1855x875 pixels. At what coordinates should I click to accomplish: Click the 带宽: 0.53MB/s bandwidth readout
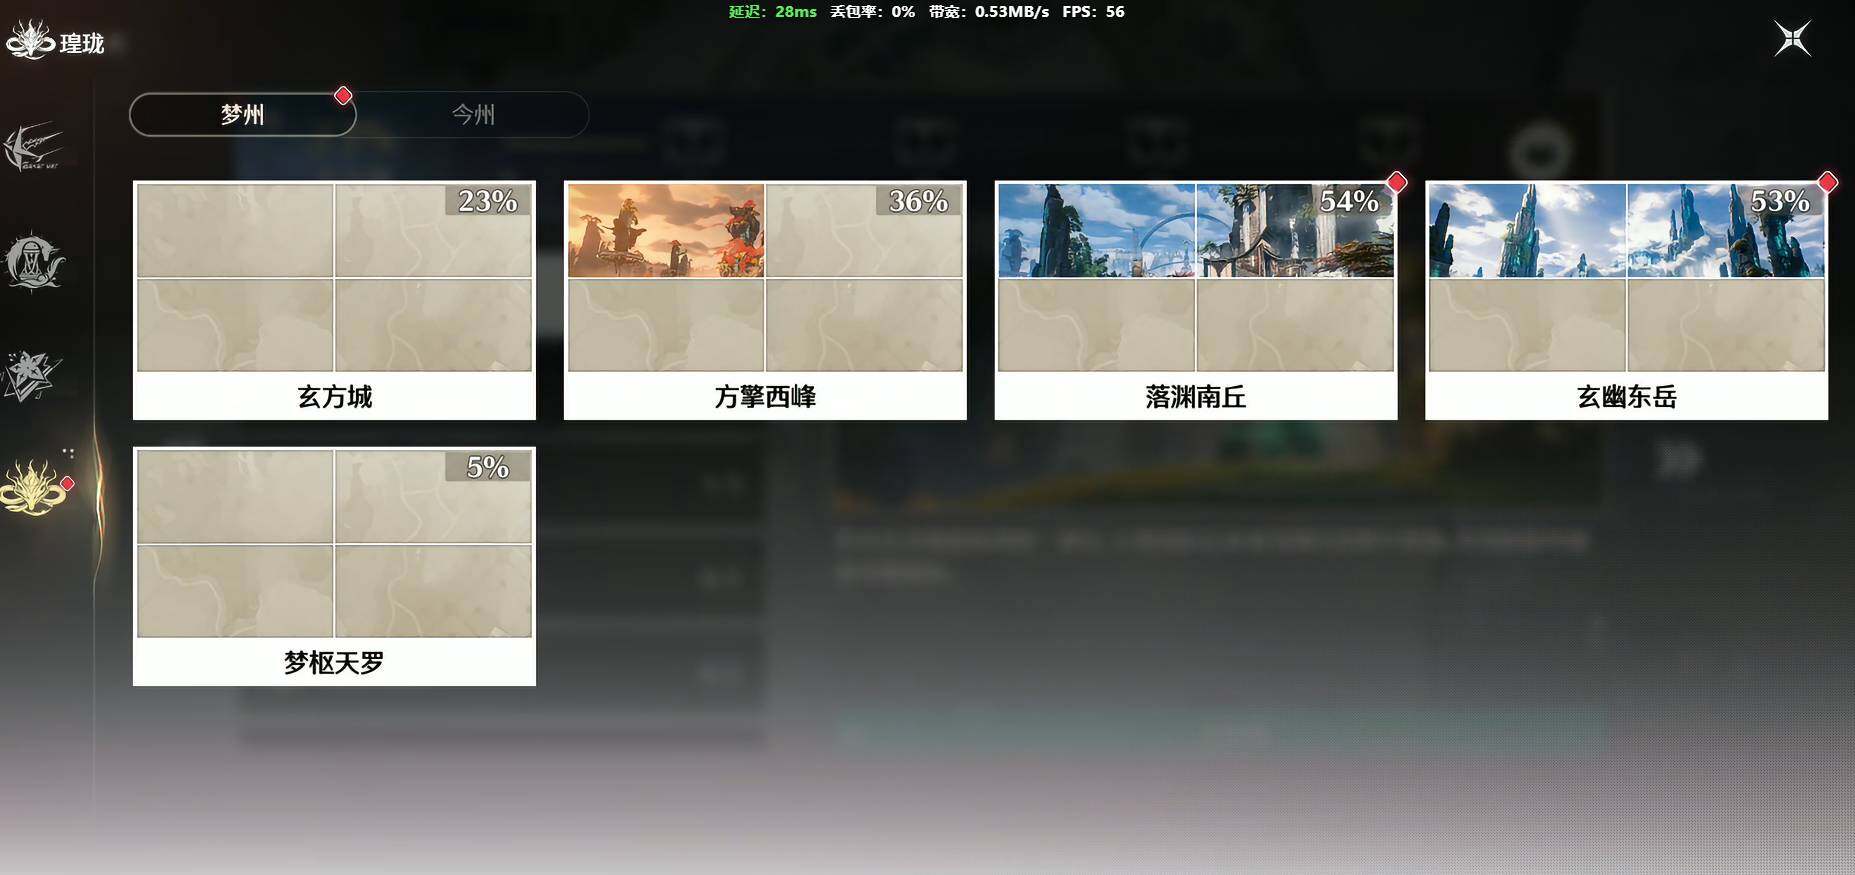[x=989, y=12]
